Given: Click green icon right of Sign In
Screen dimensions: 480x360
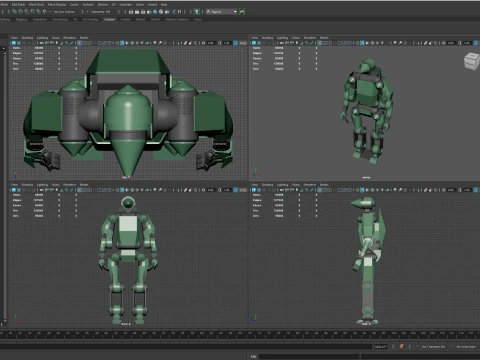Looking at the screenshot, I should click(242, 12).
